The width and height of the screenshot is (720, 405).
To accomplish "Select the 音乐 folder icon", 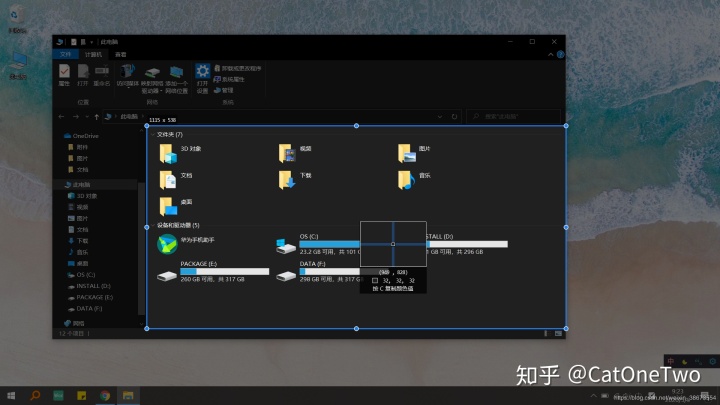I will click(407, 180).
